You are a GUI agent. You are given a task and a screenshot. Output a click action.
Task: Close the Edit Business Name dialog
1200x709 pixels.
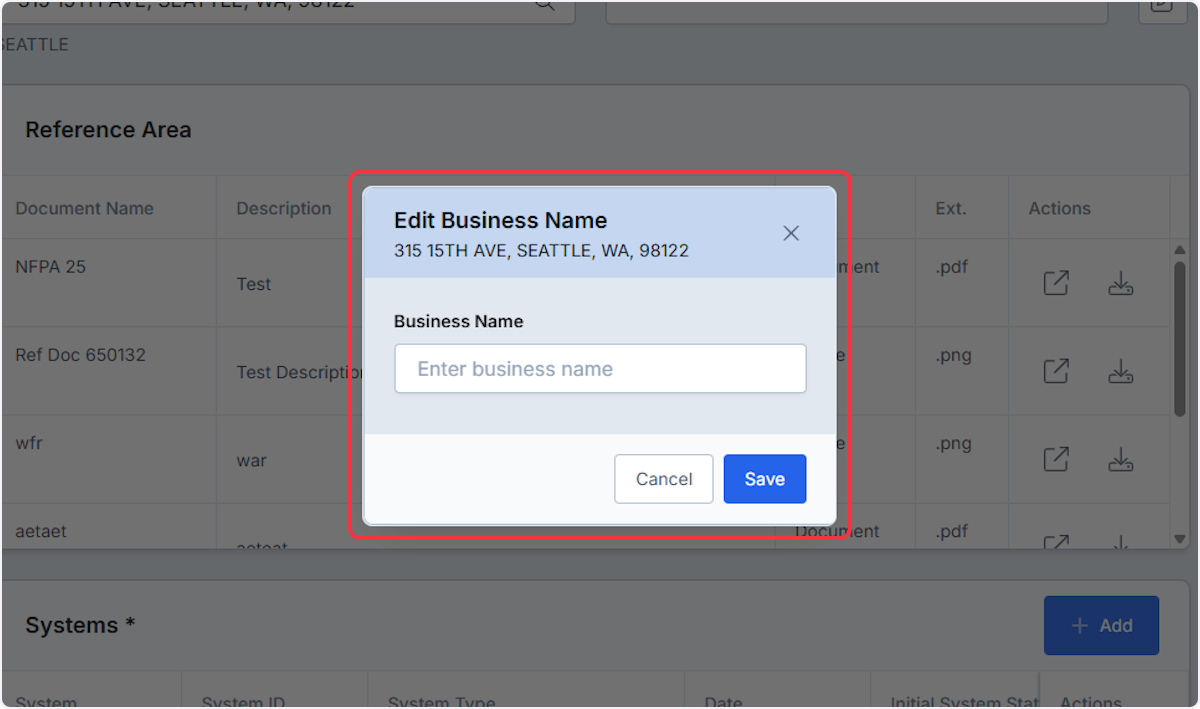(791, 233)
